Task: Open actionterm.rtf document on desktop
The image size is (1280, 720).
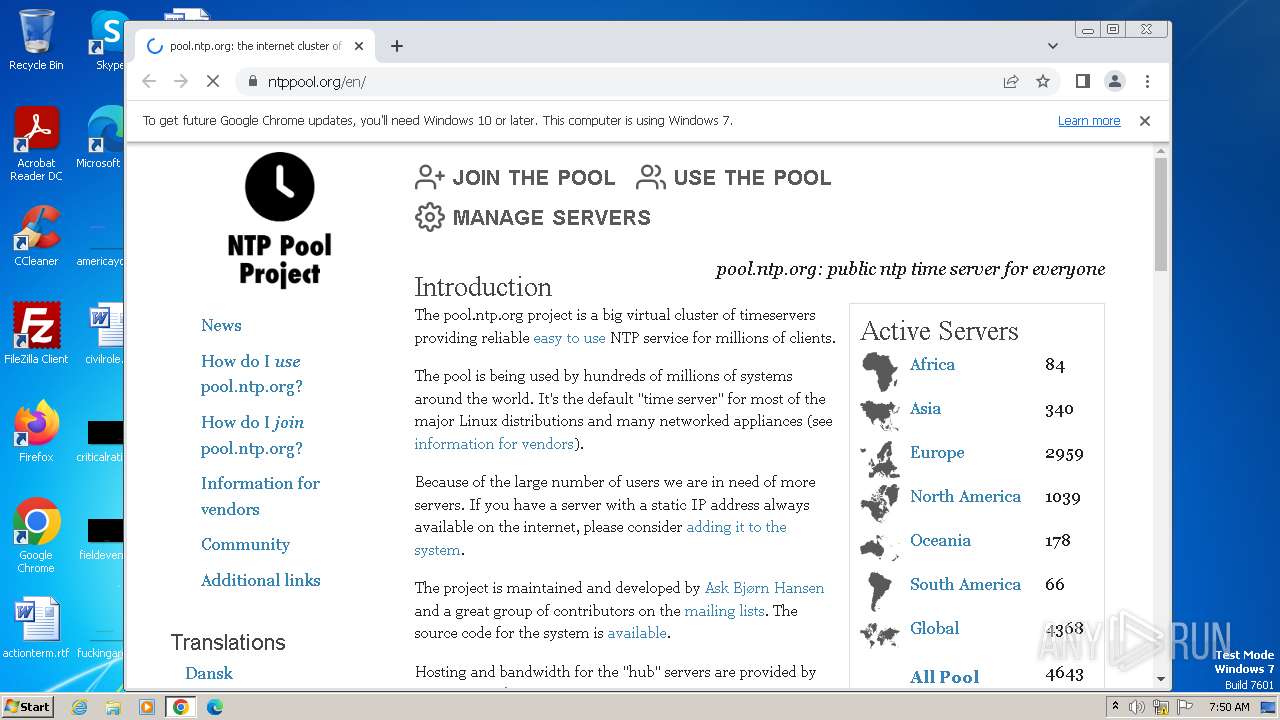Action: click(x=36, y=629)
